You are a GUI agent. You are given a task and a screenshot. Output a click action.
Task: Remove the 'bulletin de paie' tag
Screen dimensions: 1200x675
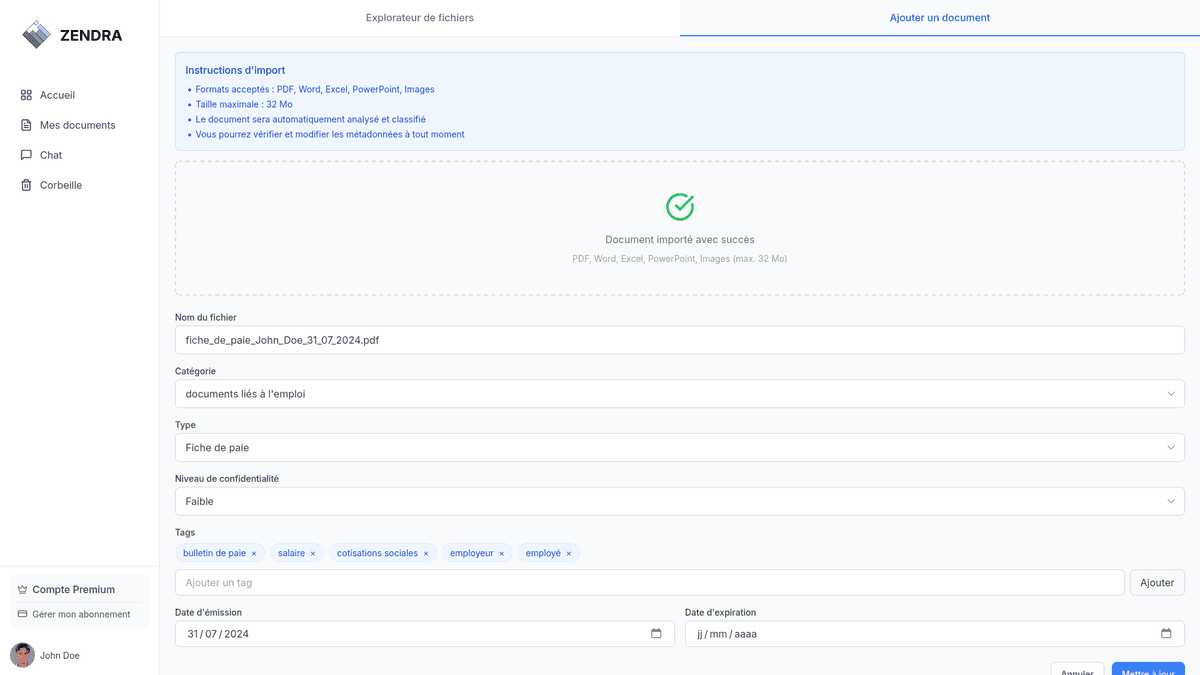click(254, 553)
